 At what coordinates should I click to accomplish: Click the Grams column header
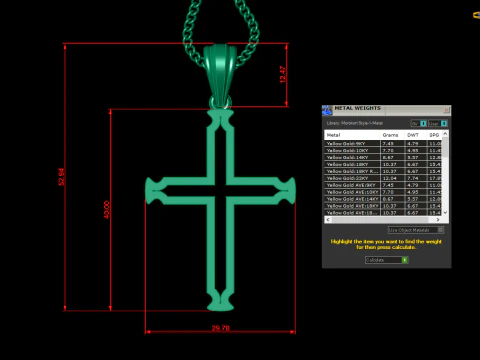click(x=392, y=135)
